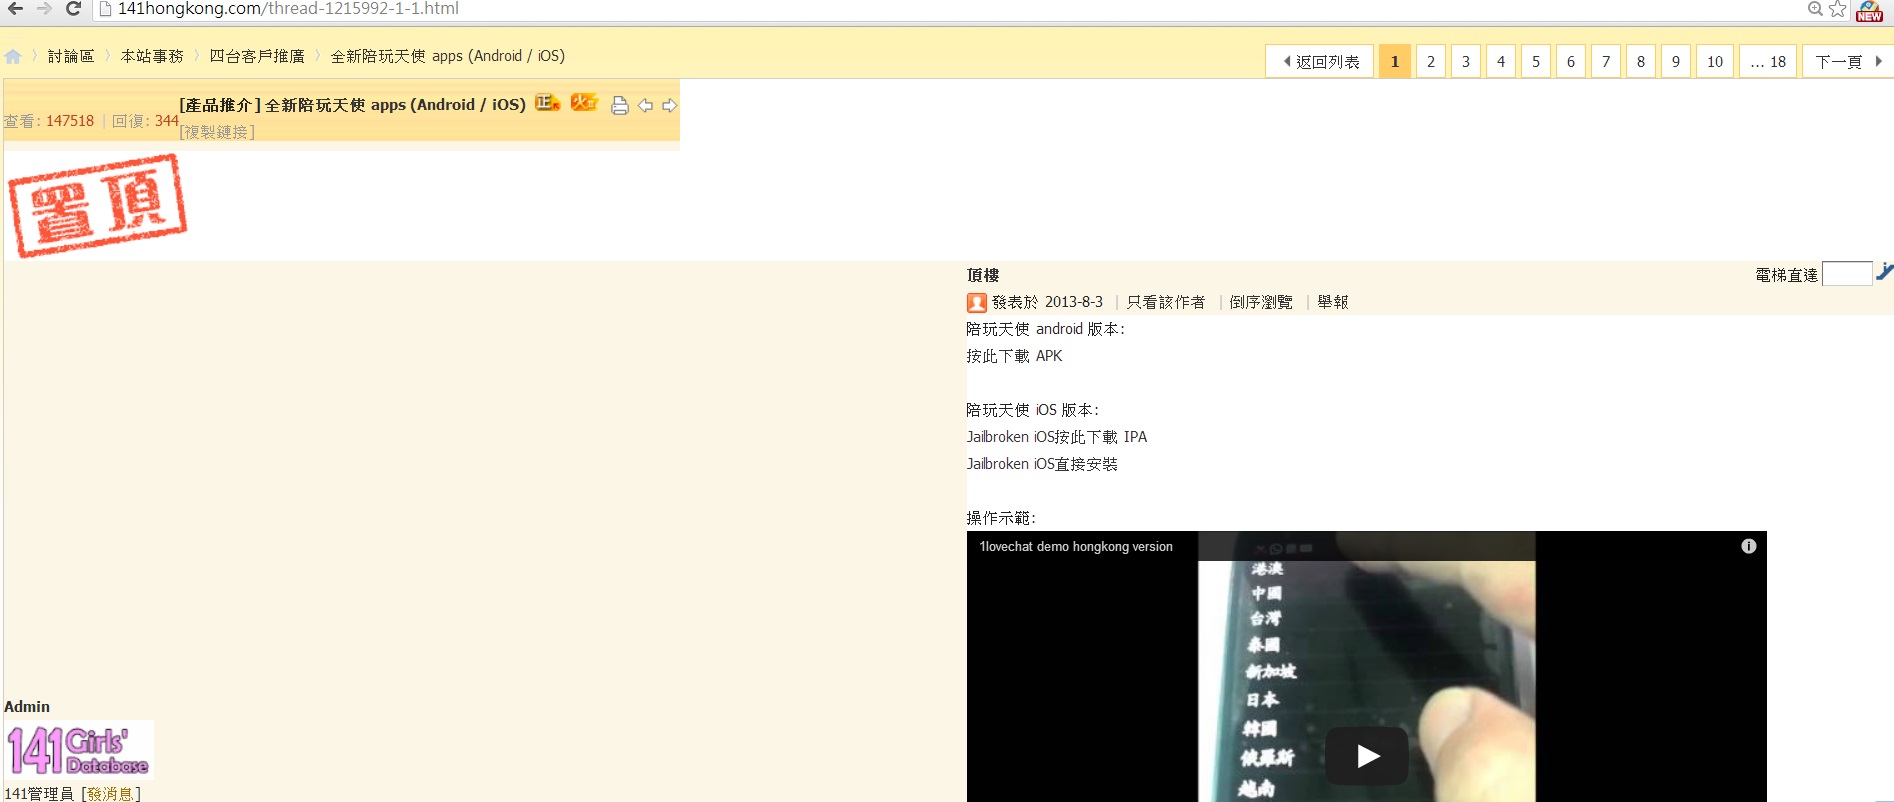This screenshot has width=1894, height=802.
Task: Open the 討論區 breadcrumb link
Action: point(71,56)
